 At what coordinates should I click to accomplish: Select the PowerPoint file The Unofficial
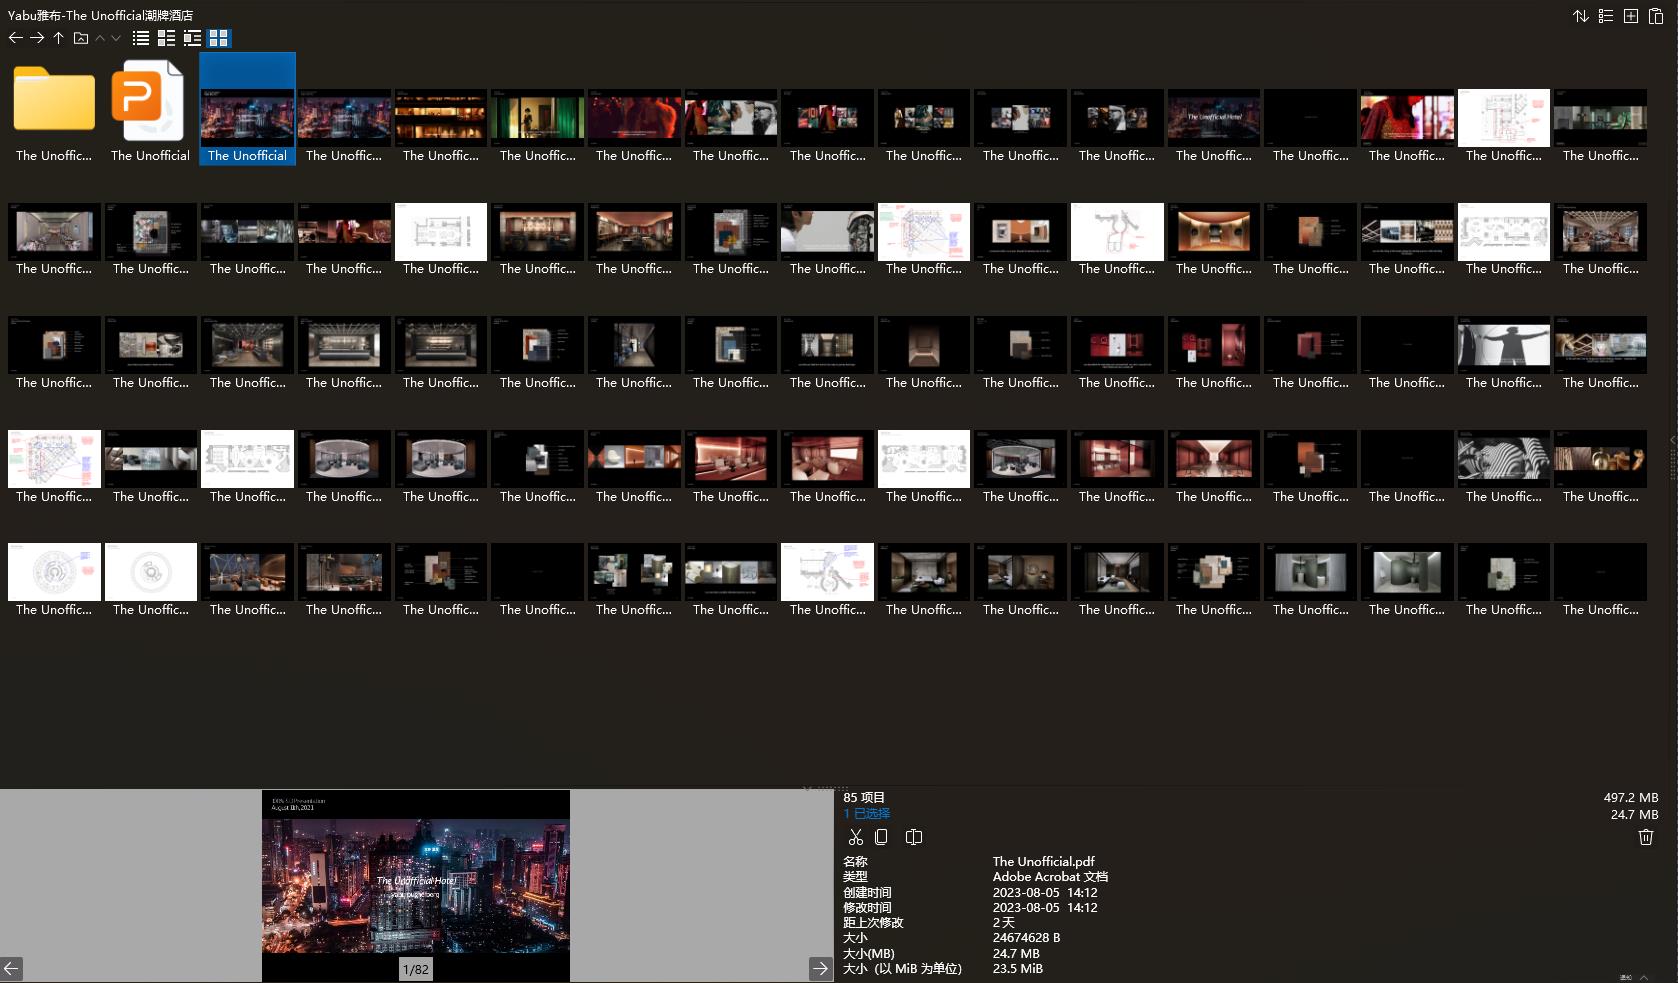click(150, 100)
